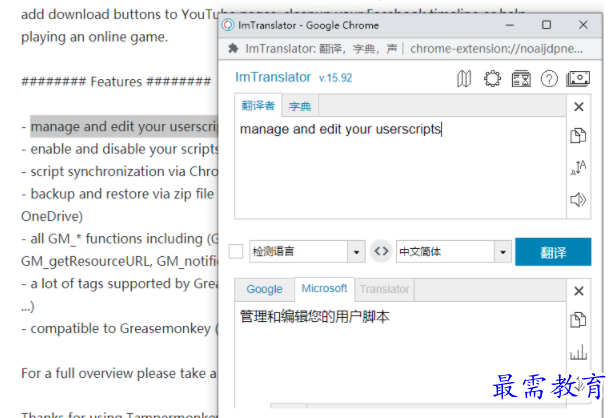The image size is (614, 418).
Task: Click 'script synchronization via Chrome' line in page
Action: tap(124, 171)
